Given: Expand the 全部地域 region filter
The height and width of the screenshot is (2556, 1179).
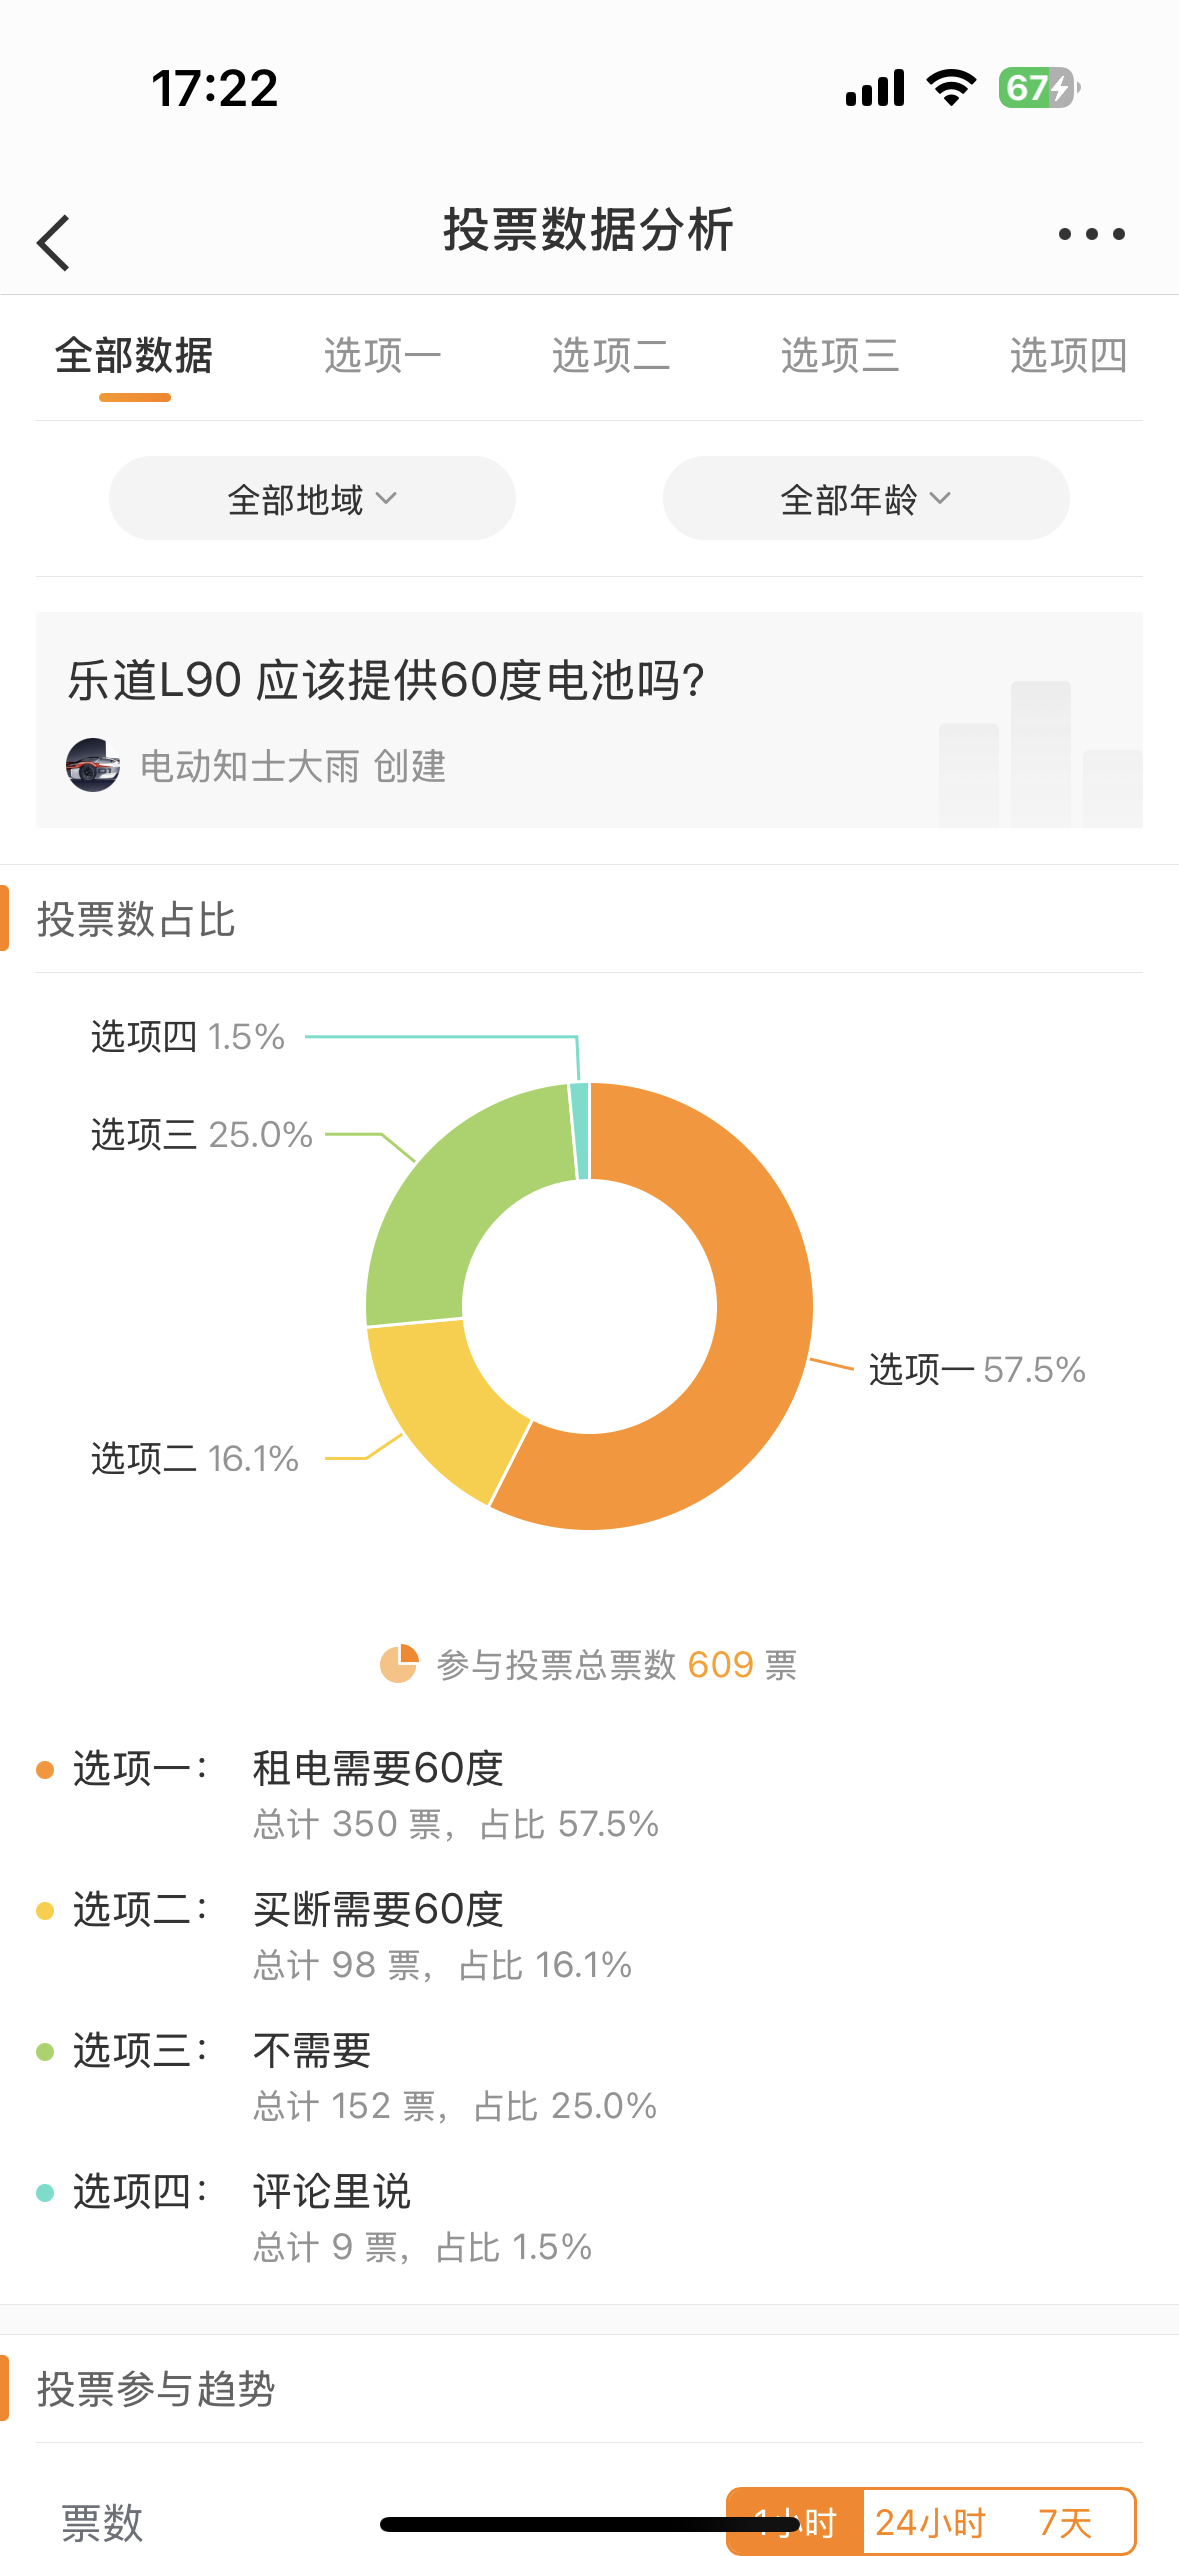Looking at the screenshot, I should [x=312, y=498].
